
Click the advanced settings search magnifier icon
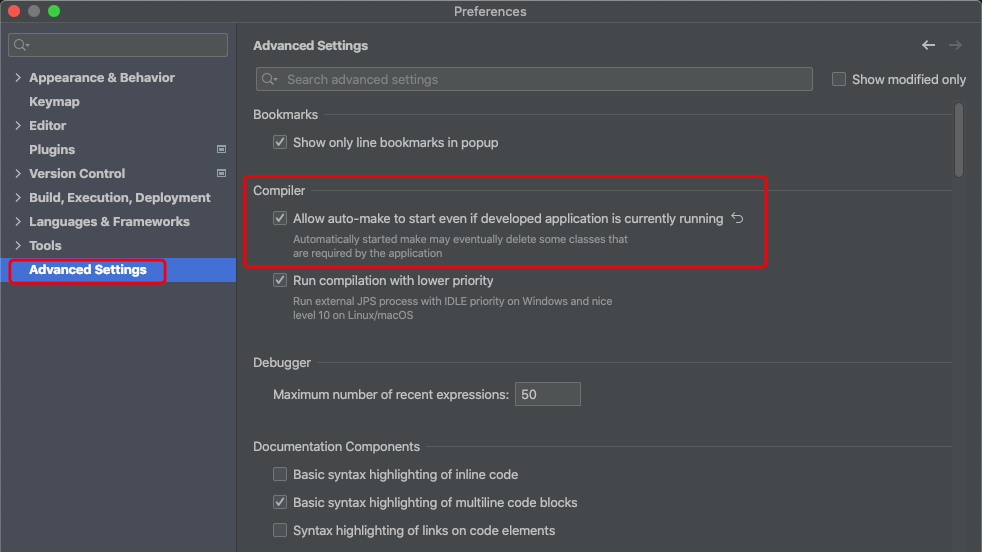270,79
